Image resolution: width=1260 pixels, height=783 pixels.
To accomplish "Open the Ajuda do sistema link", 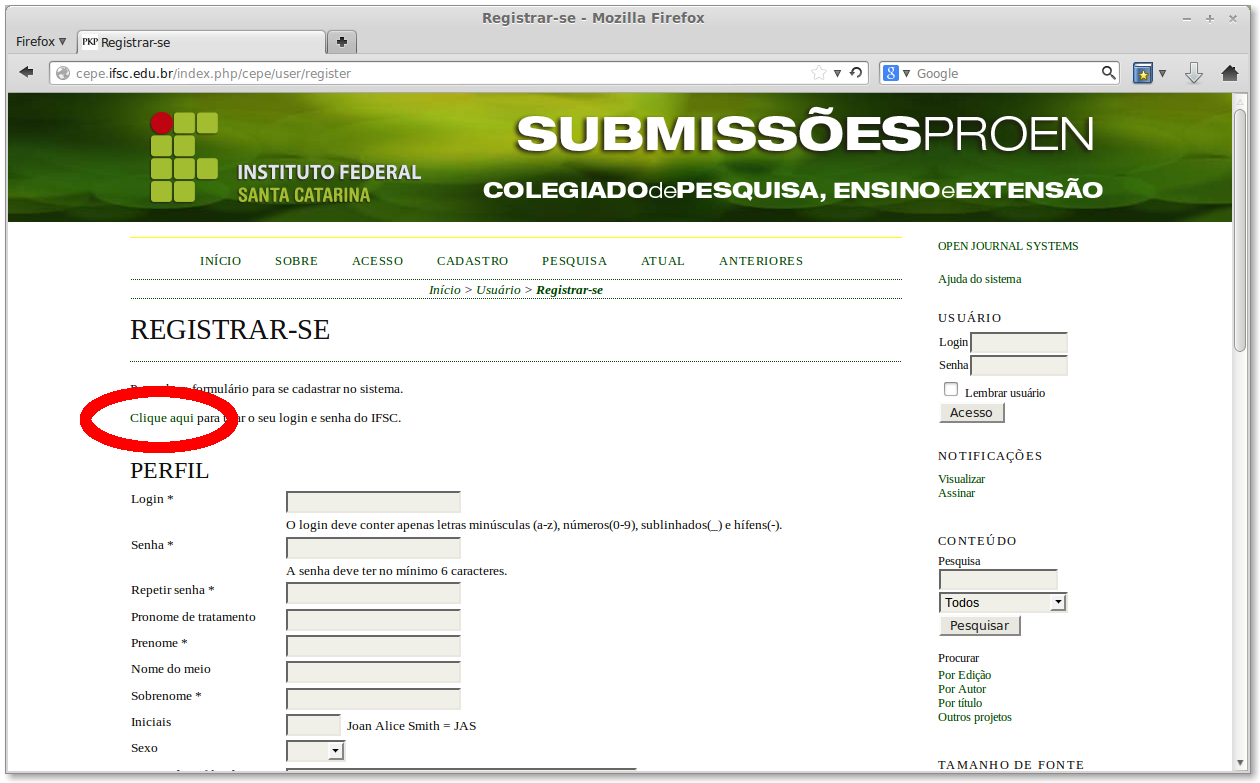I will click(979, 278).
